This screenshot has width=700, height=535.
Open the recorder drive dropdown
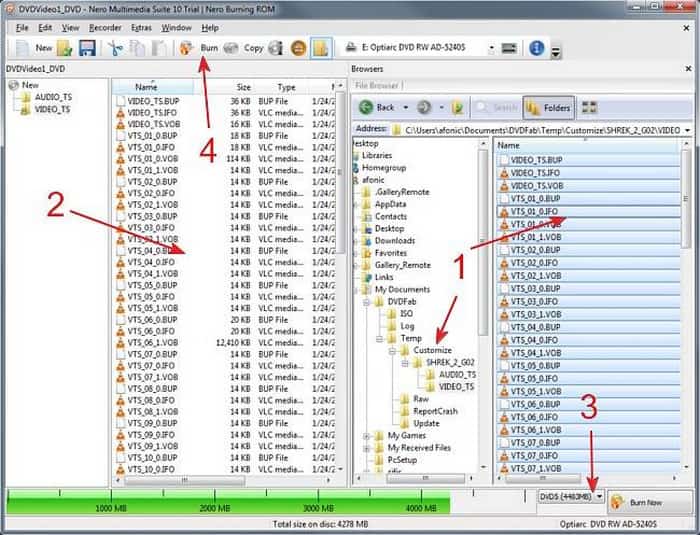(x=492, y=48)
